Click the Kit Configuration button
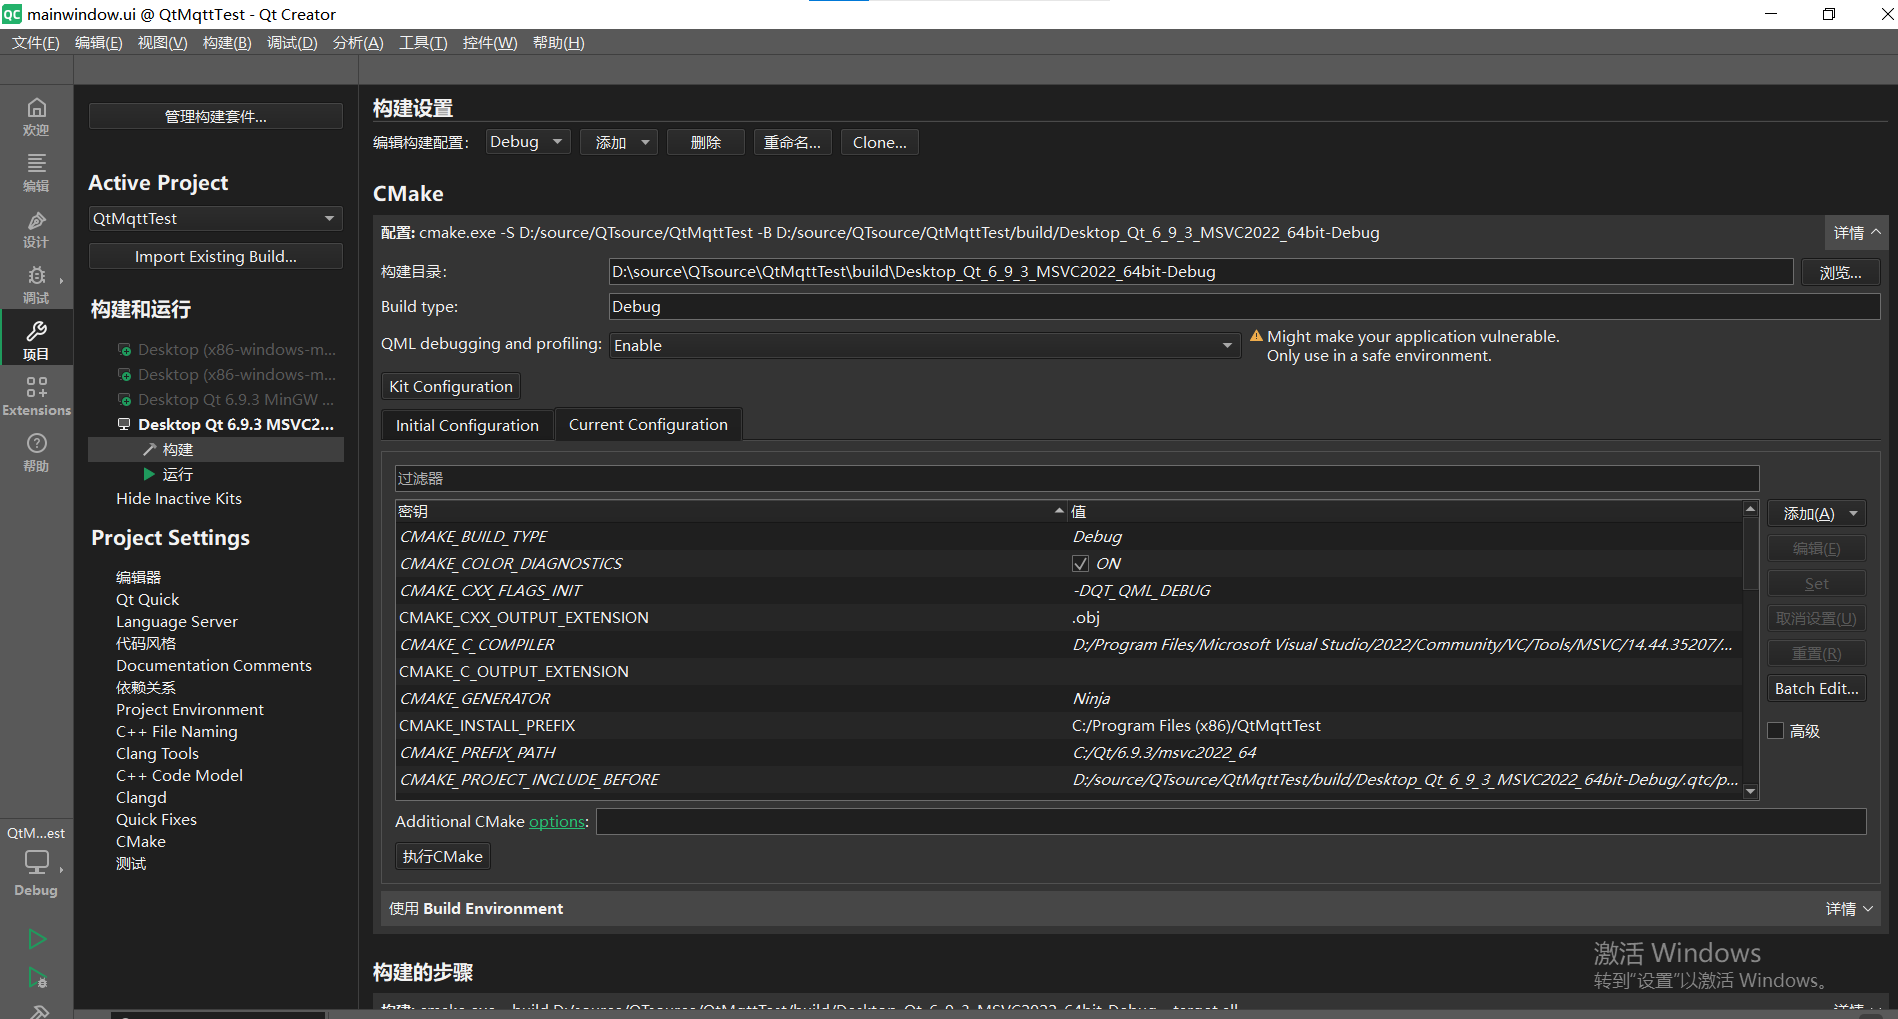Image resolution: width=1898 pixels, height=1019 pixels. tap(451, 386)
